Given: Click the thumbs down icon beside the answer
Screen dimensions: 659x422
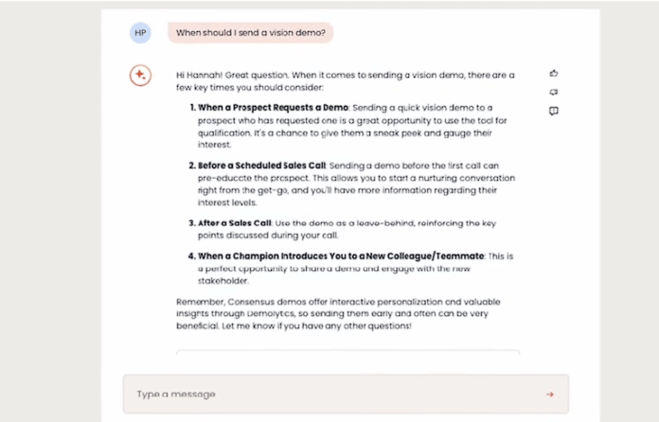Looking at the screenshot, I should point(554,92).
